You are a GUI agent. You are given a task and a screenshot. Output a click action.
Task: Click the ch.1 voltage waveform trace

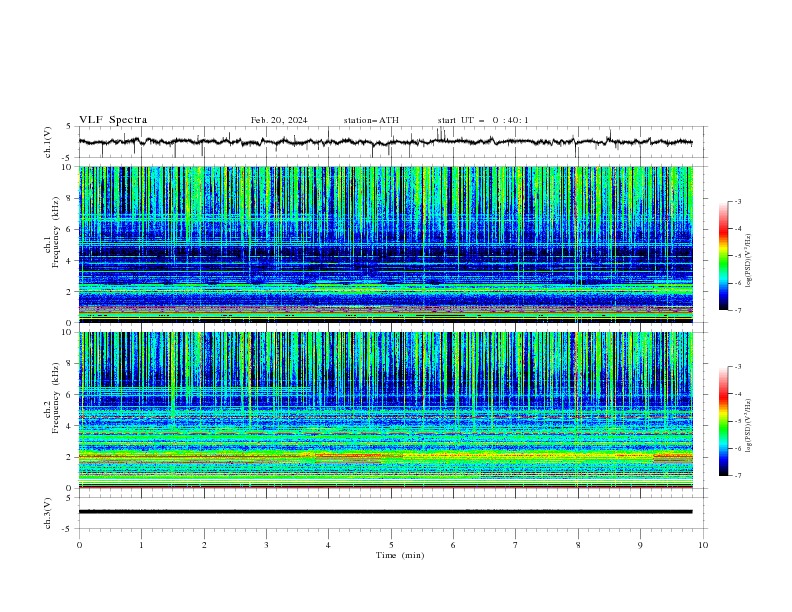[x=385, y=142]
